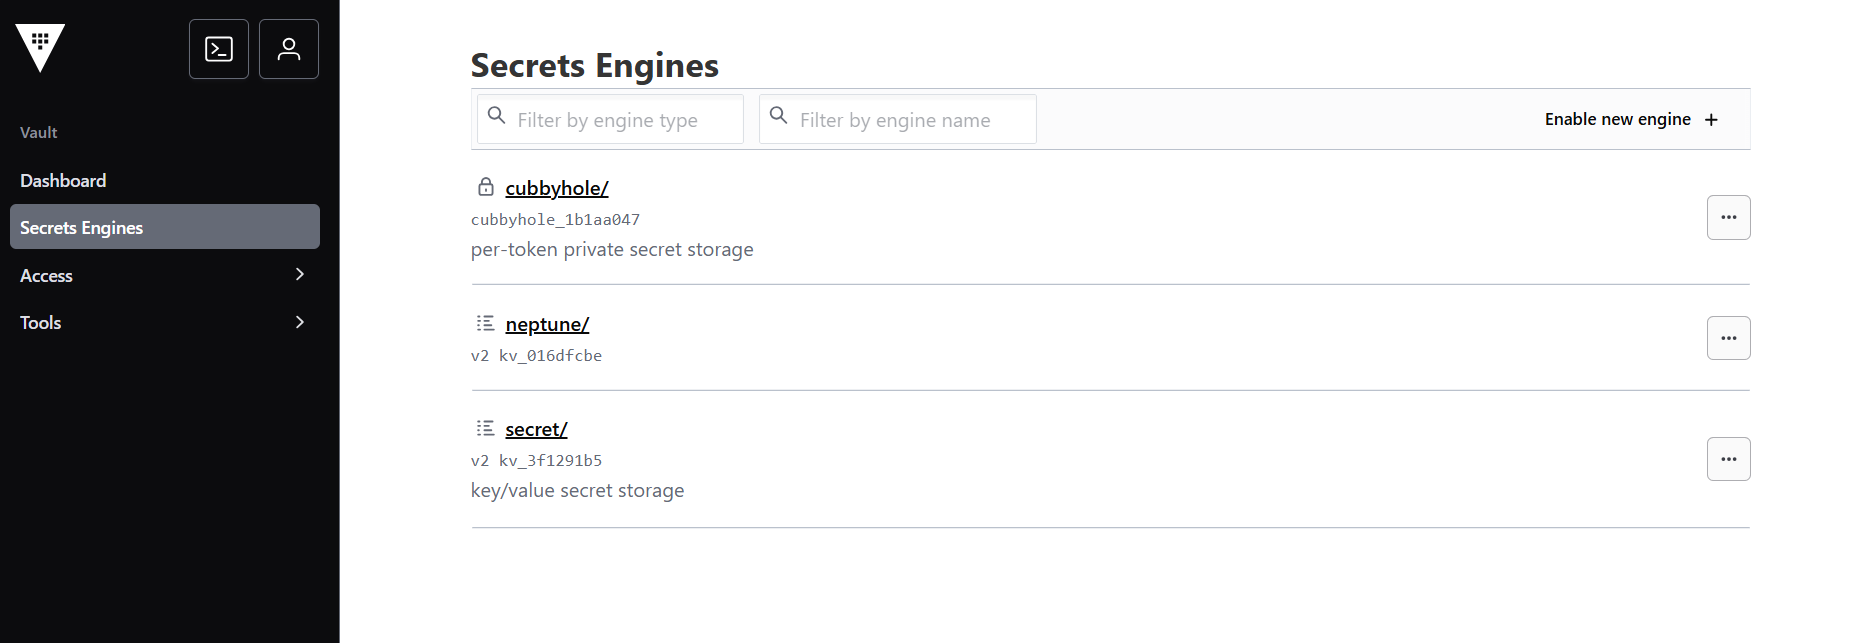The width and height of the screenshot is (1867, 643).
Task: Open the cubbyhole/ engine link
Action: [x=557, y=188]
